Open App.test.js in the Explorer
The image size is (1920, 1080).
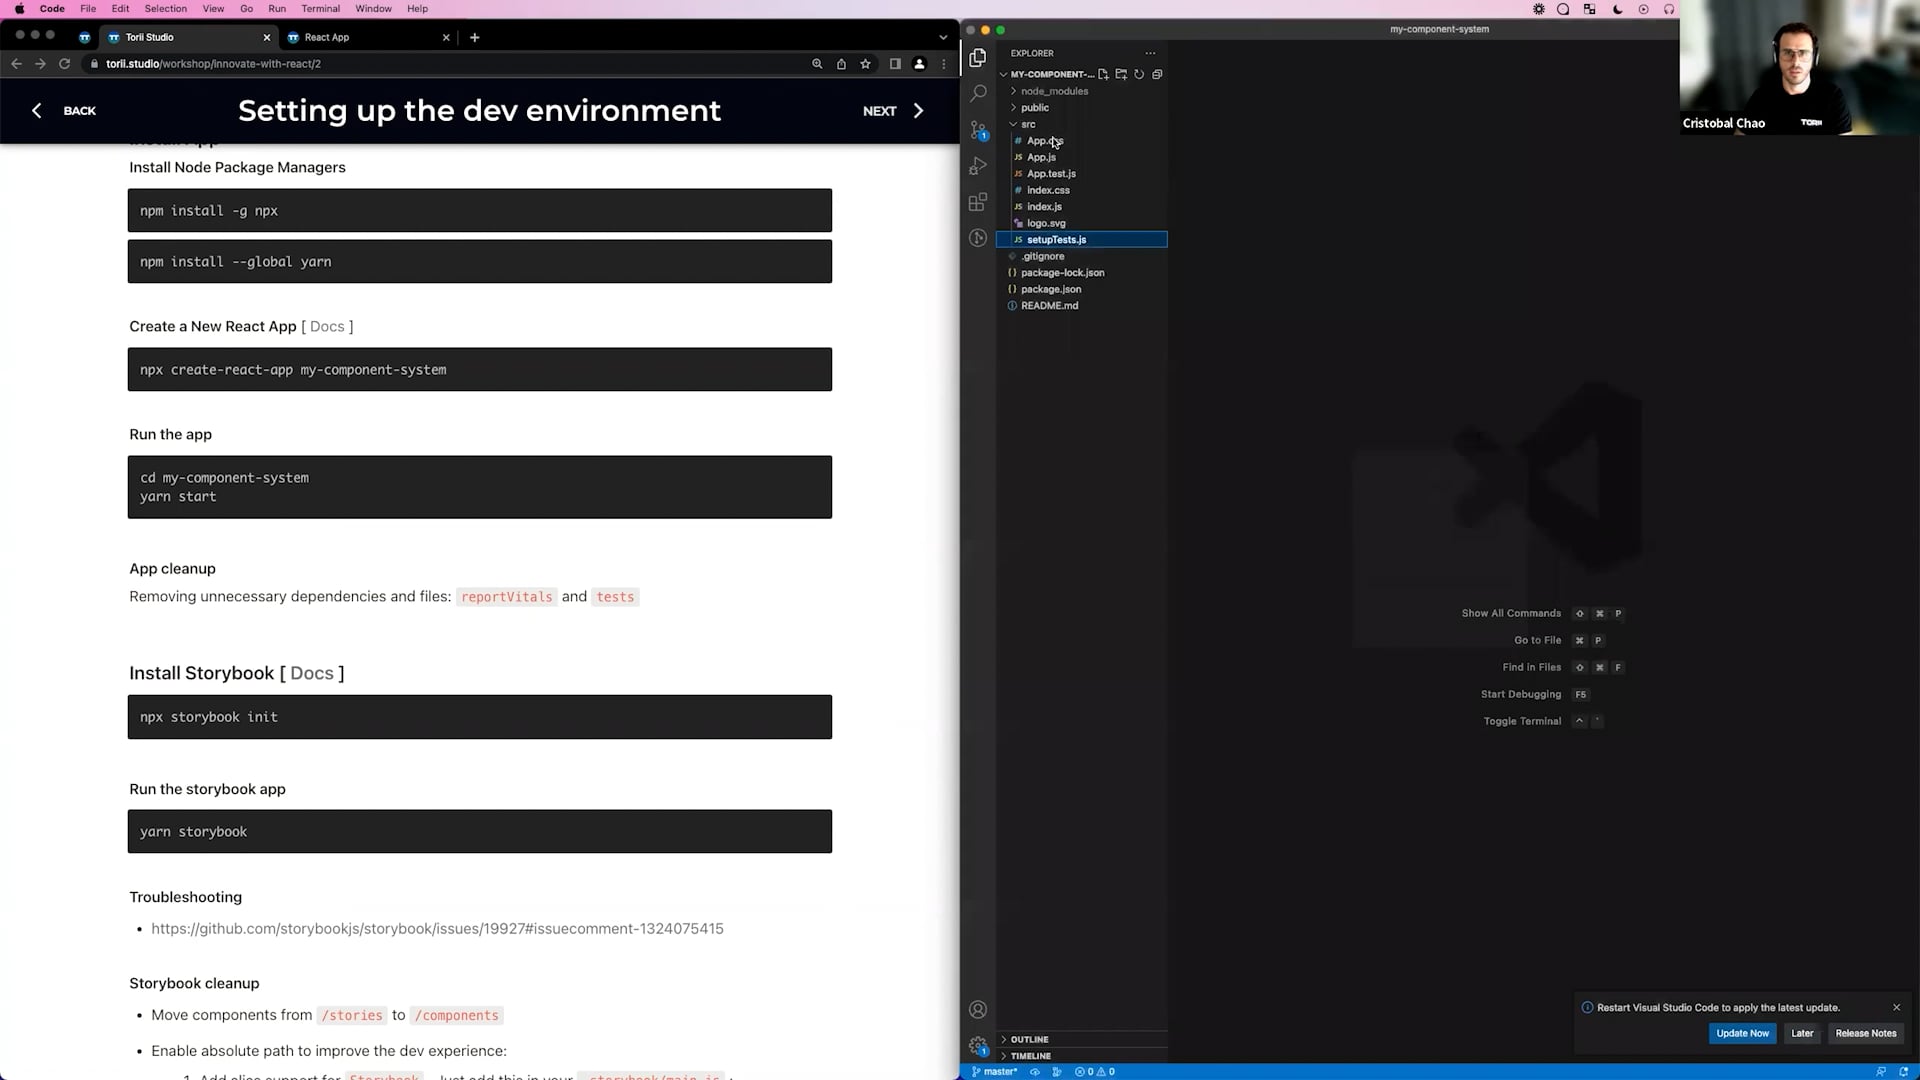1082,174
